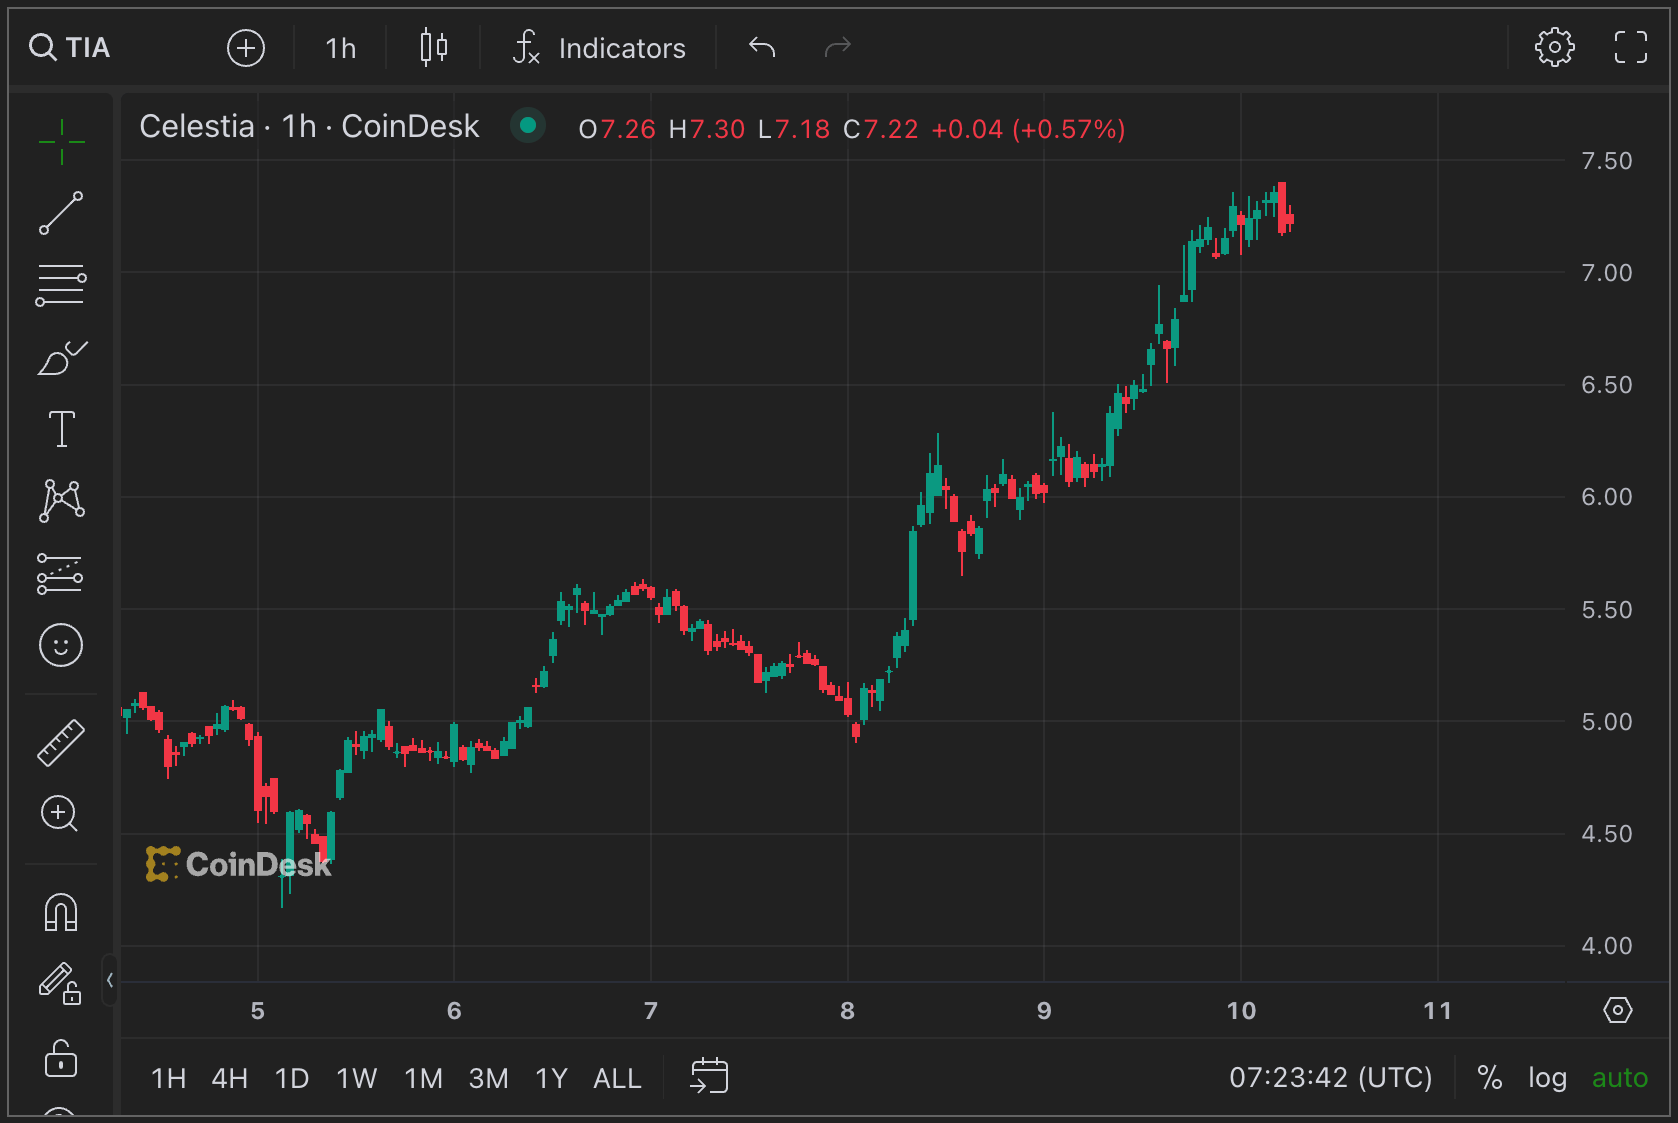
Task: Open the emoji icons tool
Action: [x=61, y=645]
